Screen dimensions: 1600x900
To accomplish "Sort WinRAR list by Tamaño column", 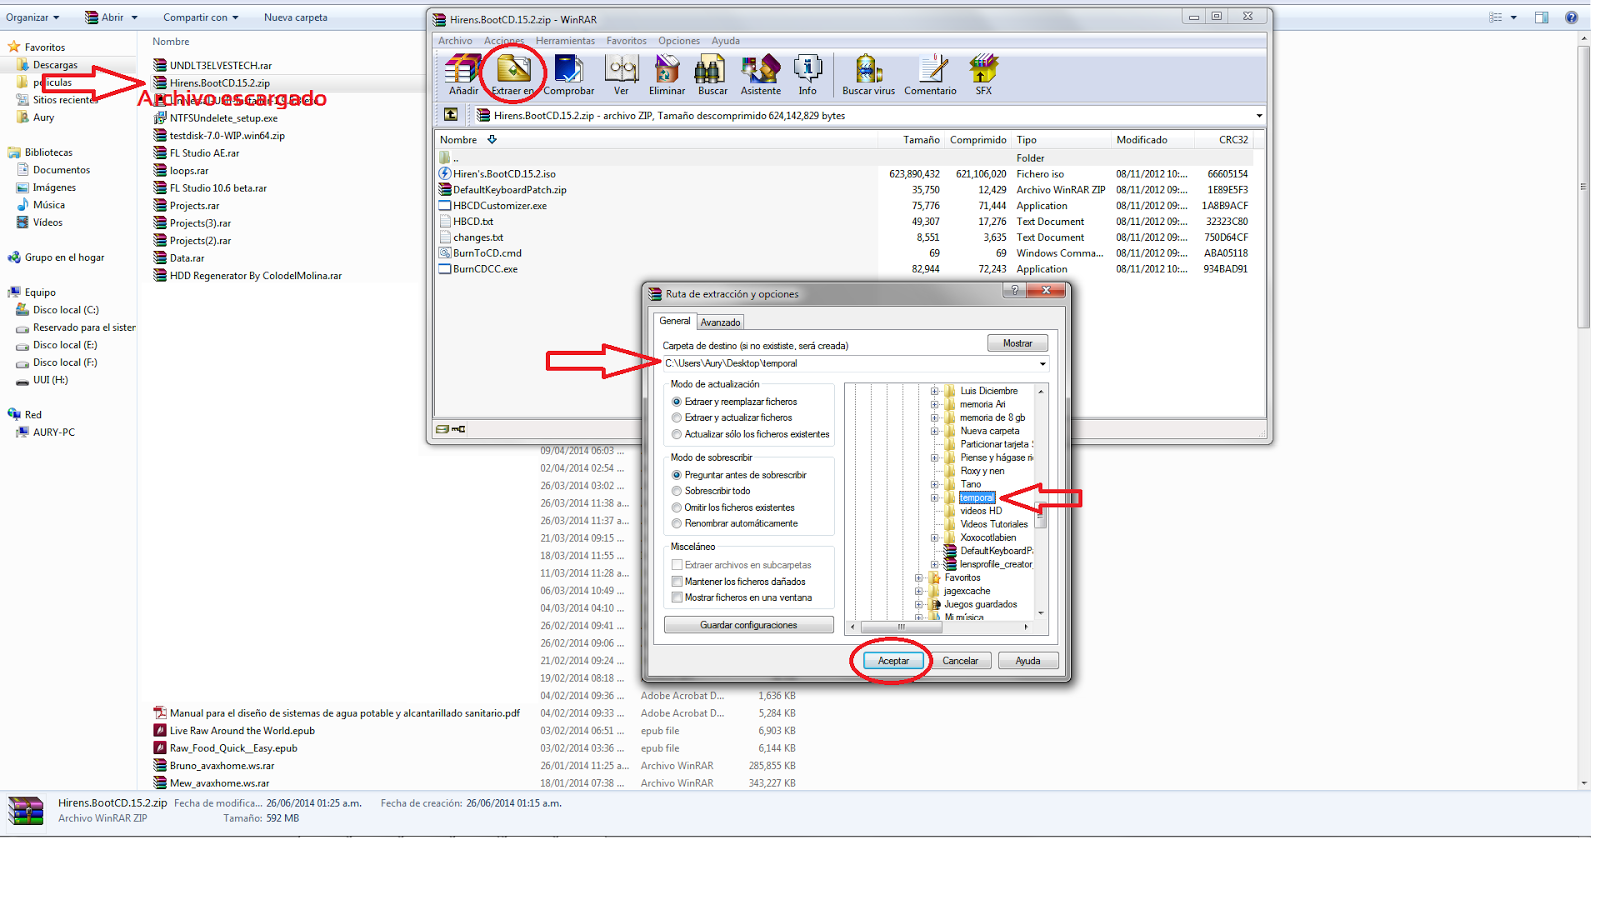I will (921, 140).
